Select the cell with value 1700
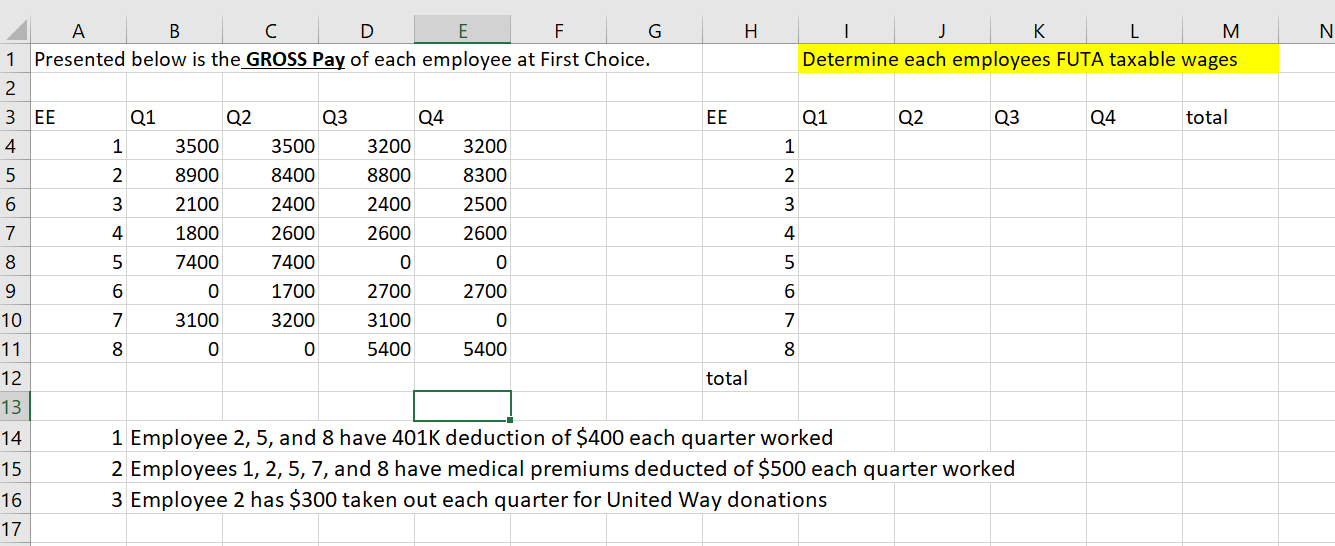The width and height of the screenshot is (1335, 546). tap(270, 291)
